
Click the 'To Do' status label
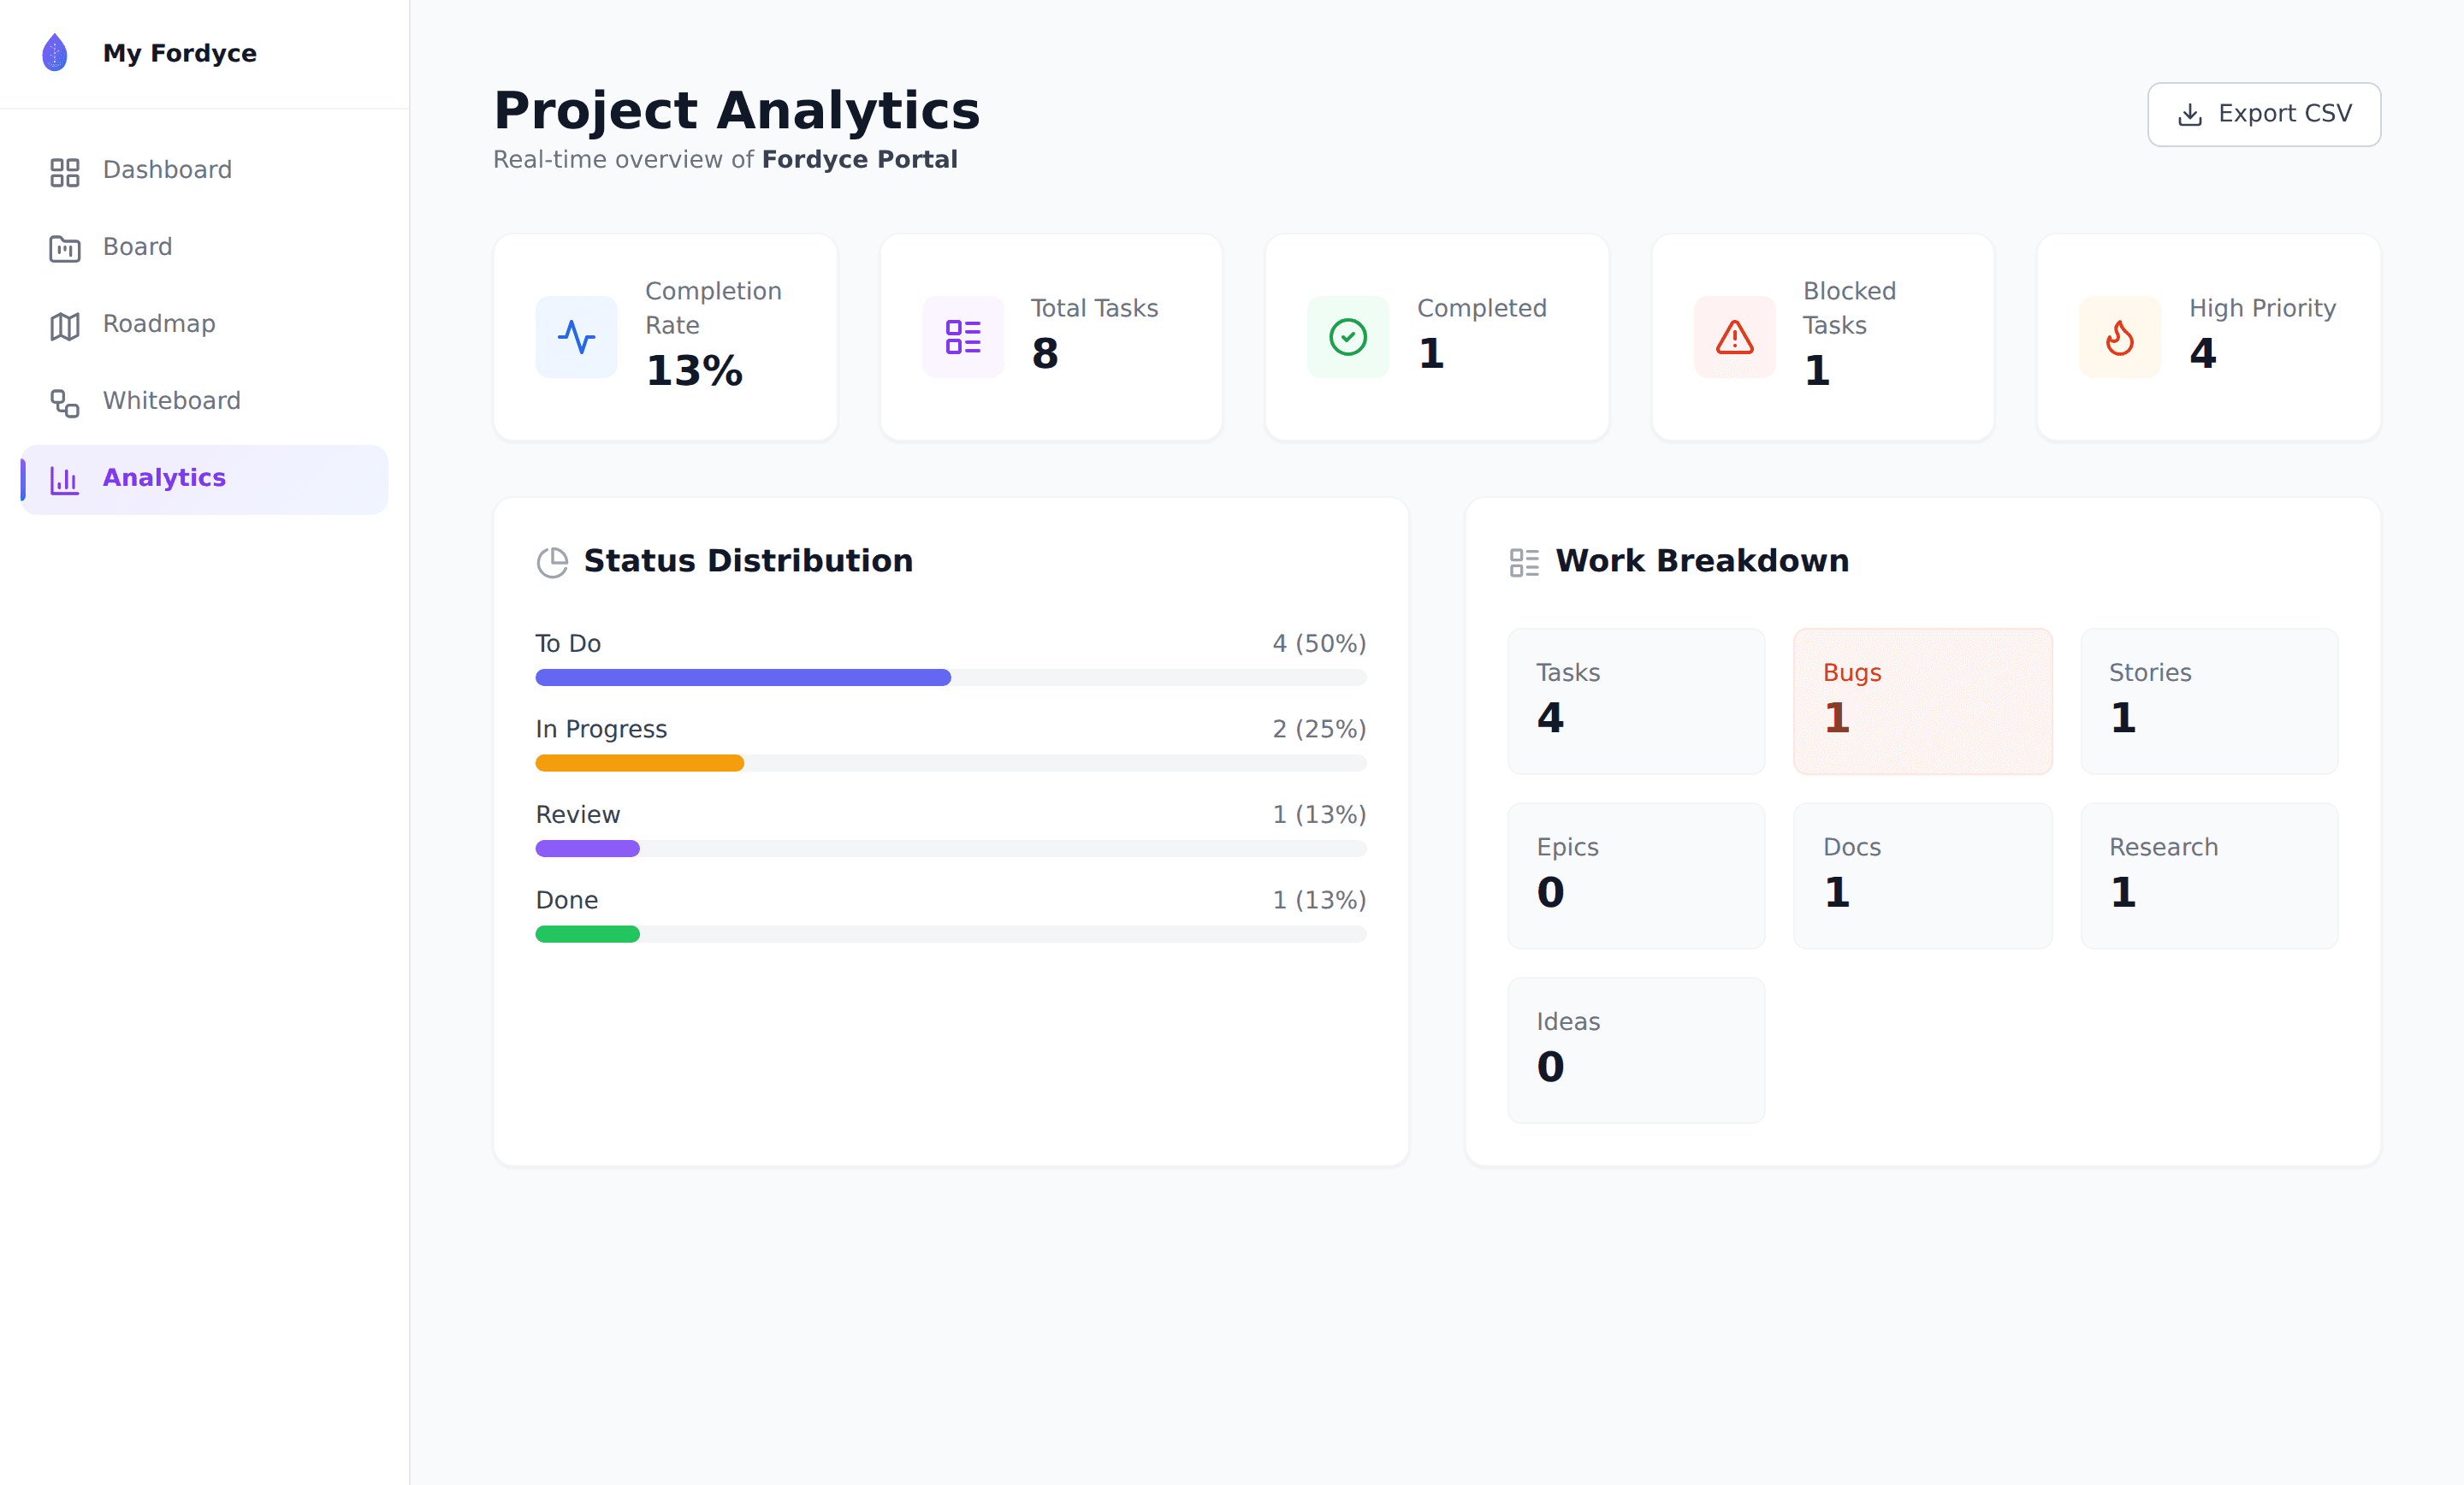568,643
